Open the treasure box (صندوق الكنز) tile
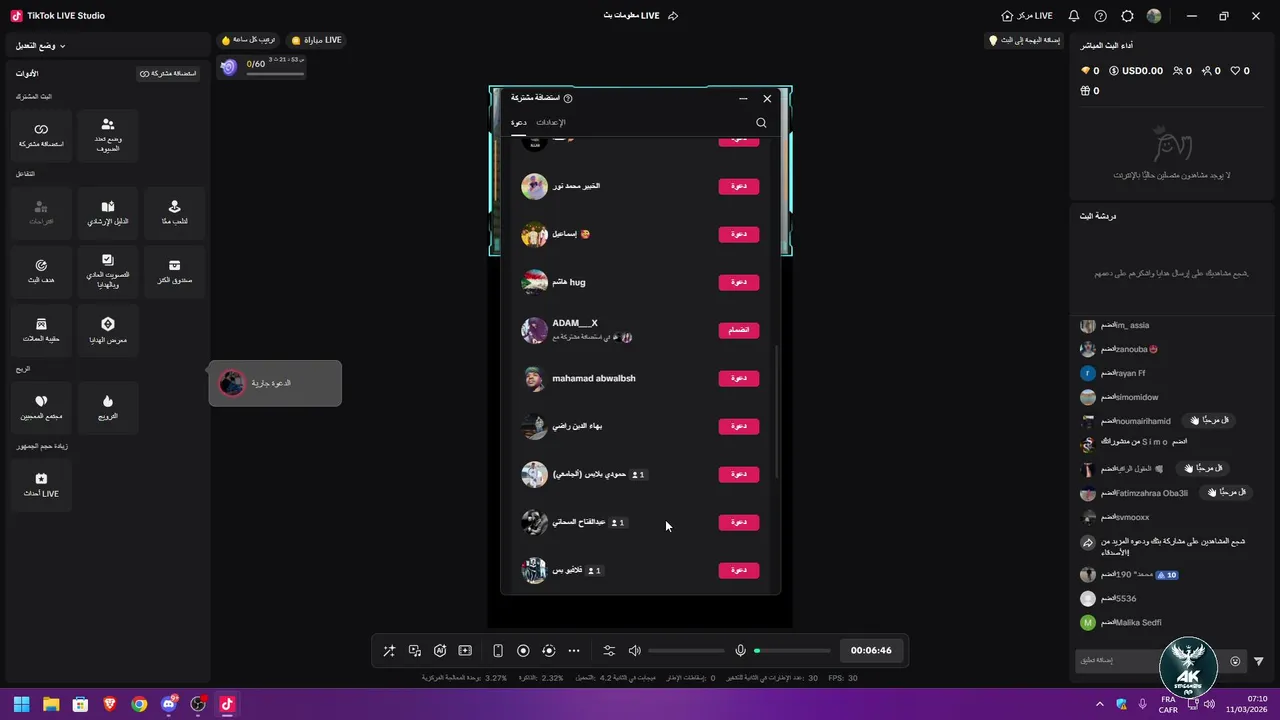This screenshot has height=720, width=1280. [174, 271]
